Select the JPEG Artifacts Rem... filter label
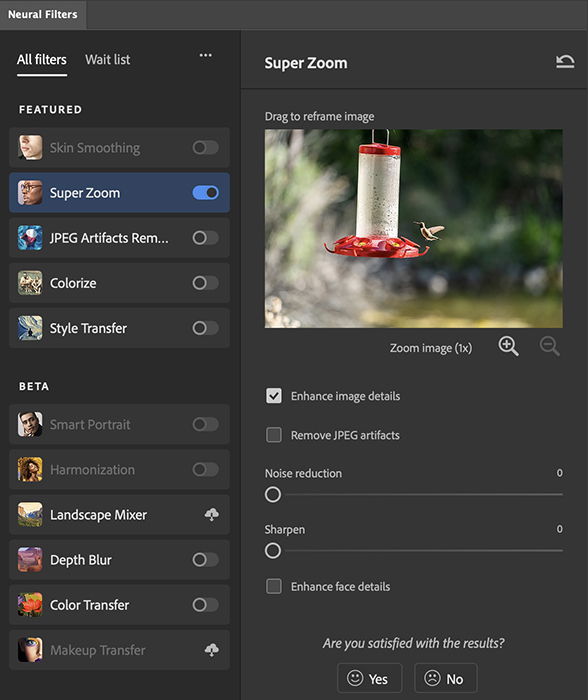 [x=109, y=238]
